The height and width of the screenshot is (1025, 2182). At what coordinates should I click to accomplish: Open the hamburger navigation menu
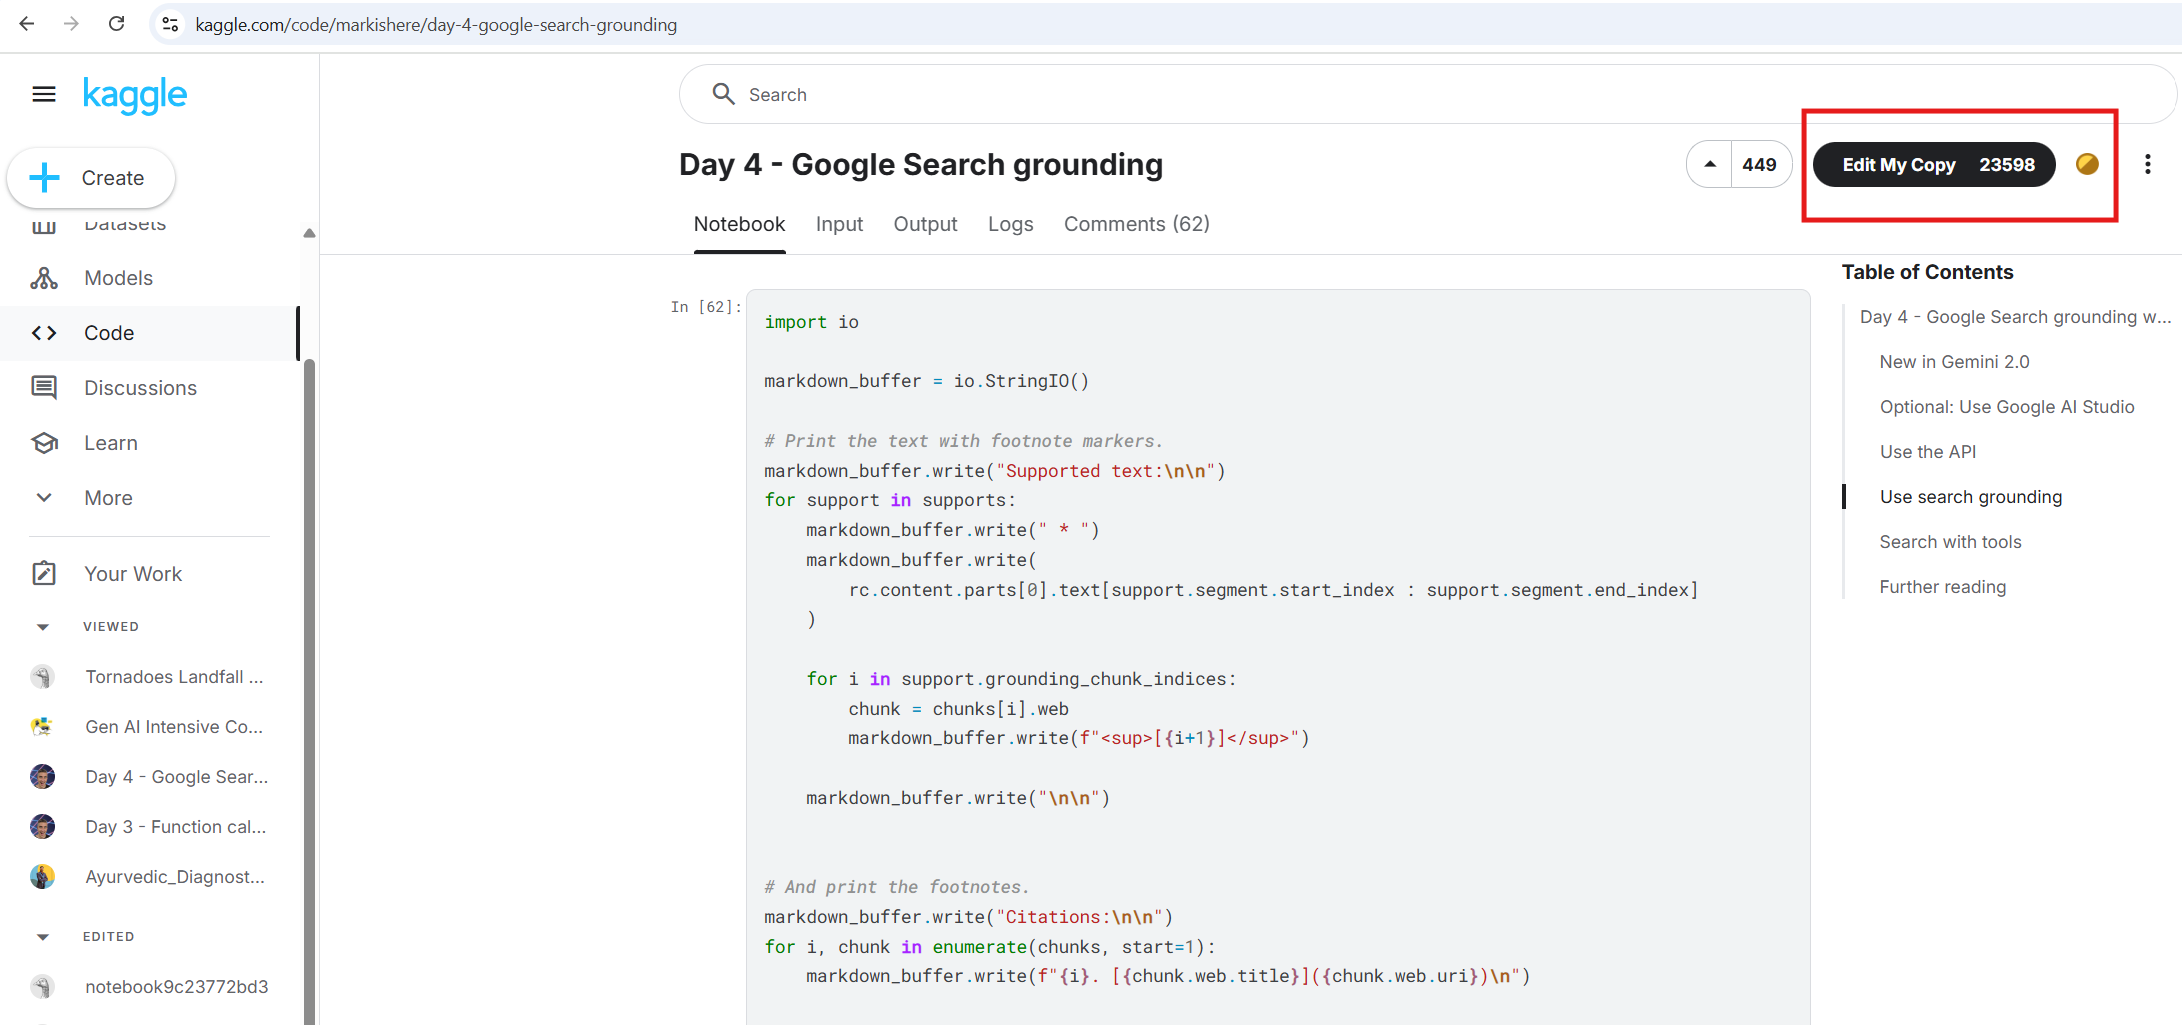click(44, 94)
